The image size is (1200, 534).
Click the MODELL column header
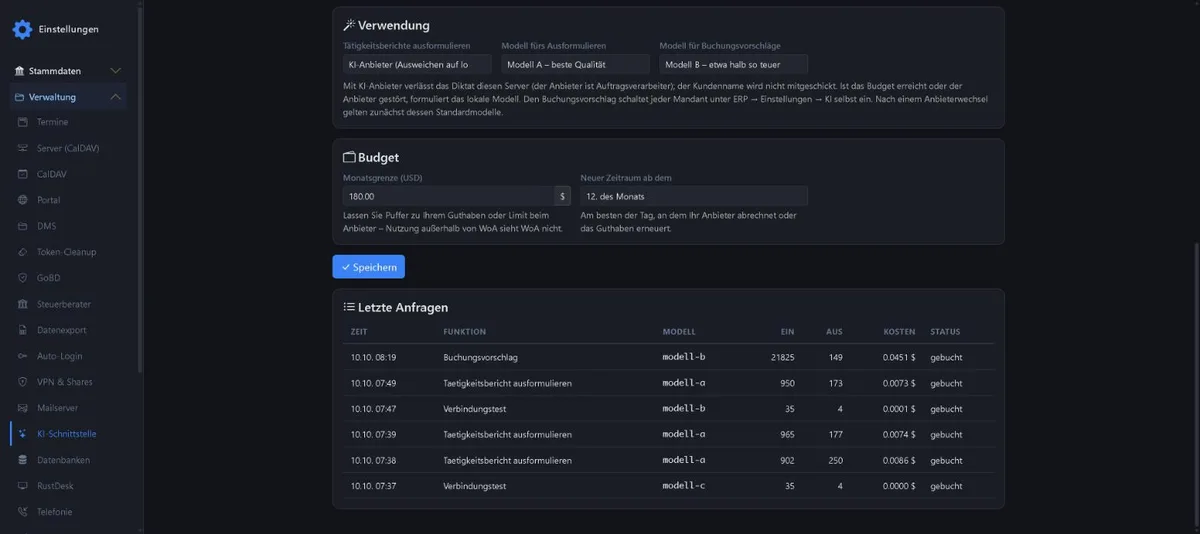679,331
